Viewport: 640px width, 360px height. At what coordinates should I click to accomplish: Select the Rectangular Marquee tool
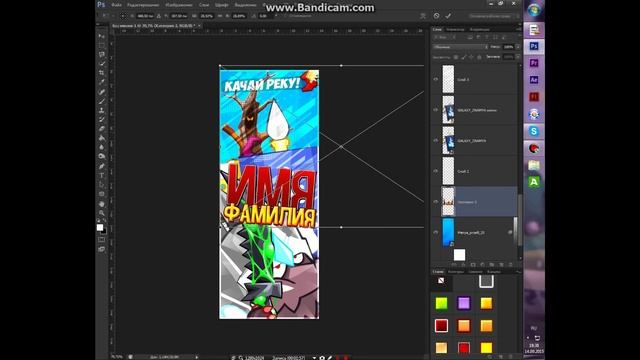(x=102, y=45)
